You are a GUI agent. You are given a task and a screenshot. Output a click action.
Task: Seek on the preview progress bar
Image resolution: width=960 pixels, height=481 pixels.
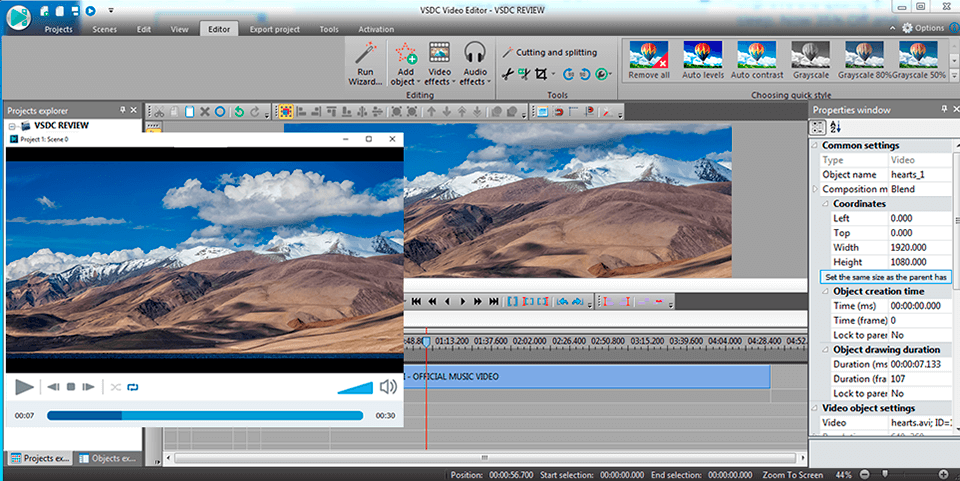[x=205, y=416]
